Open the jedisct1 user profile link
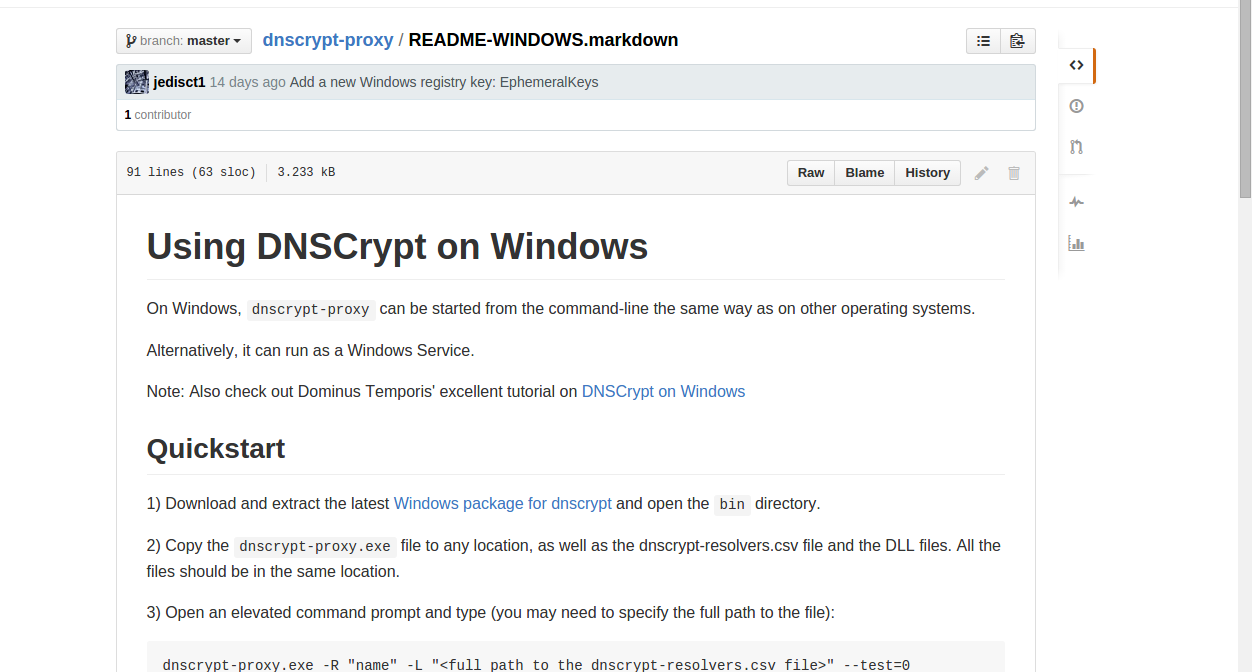This screenshot has height=672, width=1252. [180, 82]
